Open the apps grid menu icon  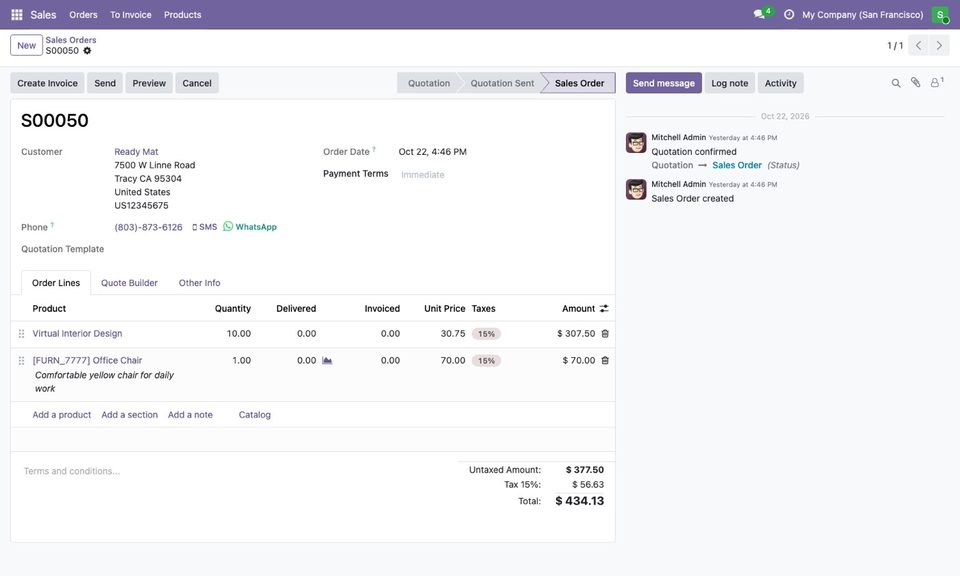click(17, 14)
